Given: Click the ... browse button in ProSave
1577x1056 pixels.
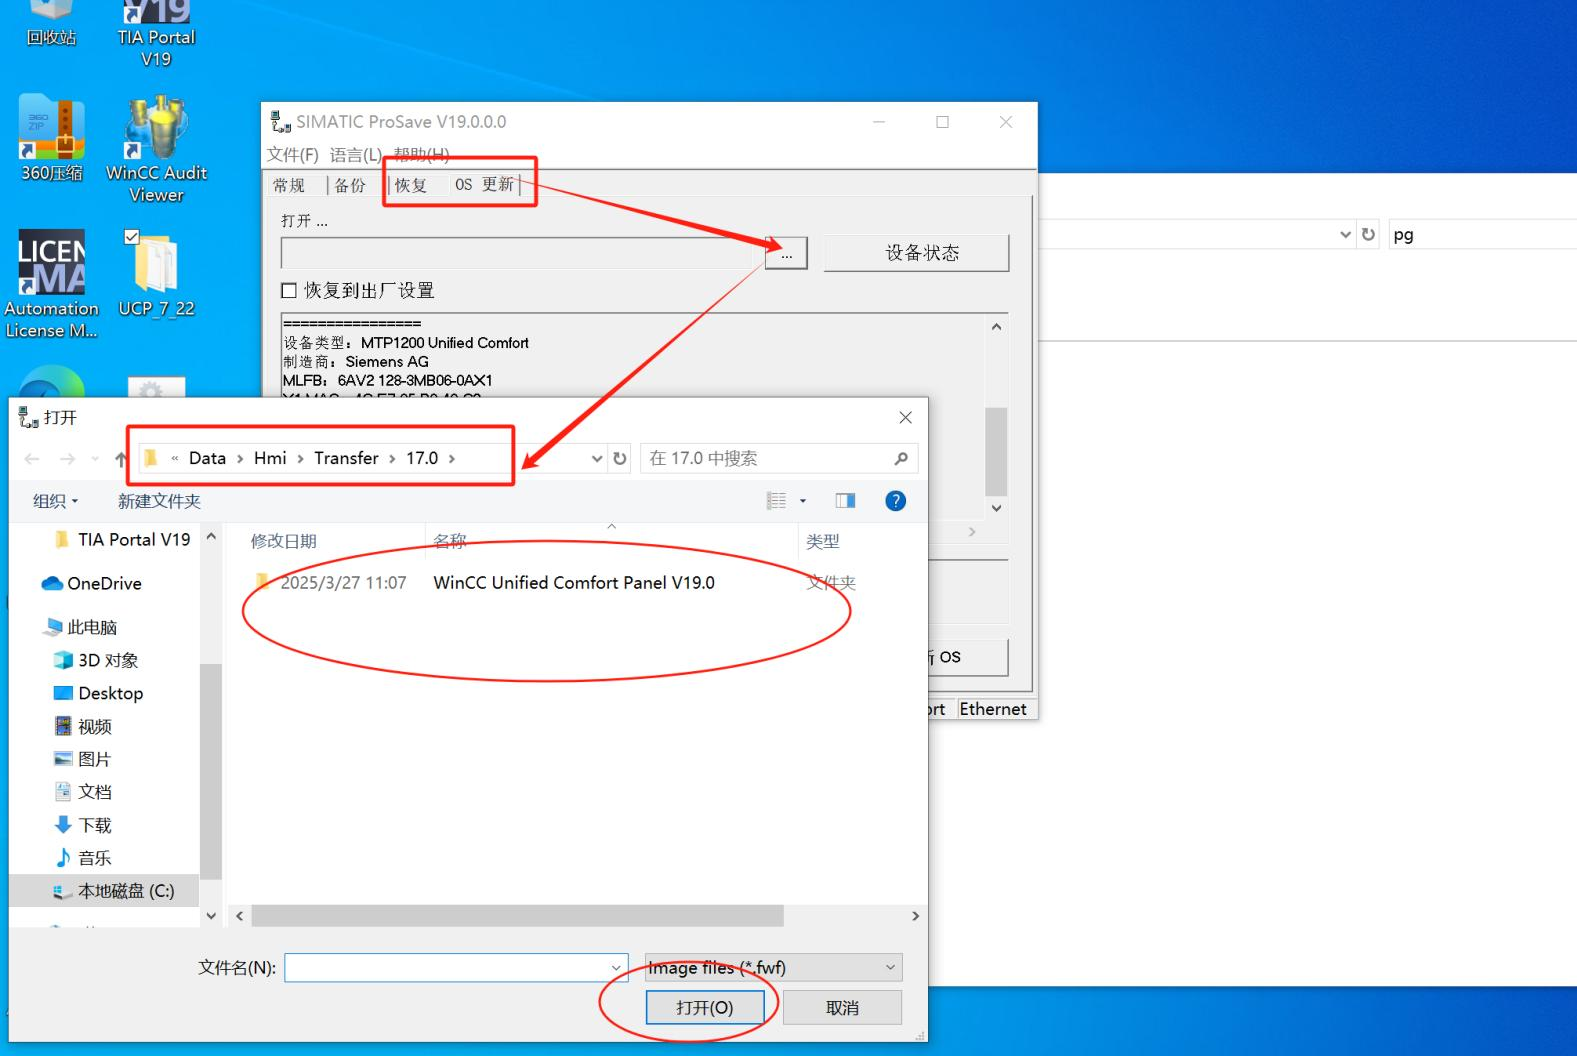Looking at the screenshot, I should click(786, 254).
